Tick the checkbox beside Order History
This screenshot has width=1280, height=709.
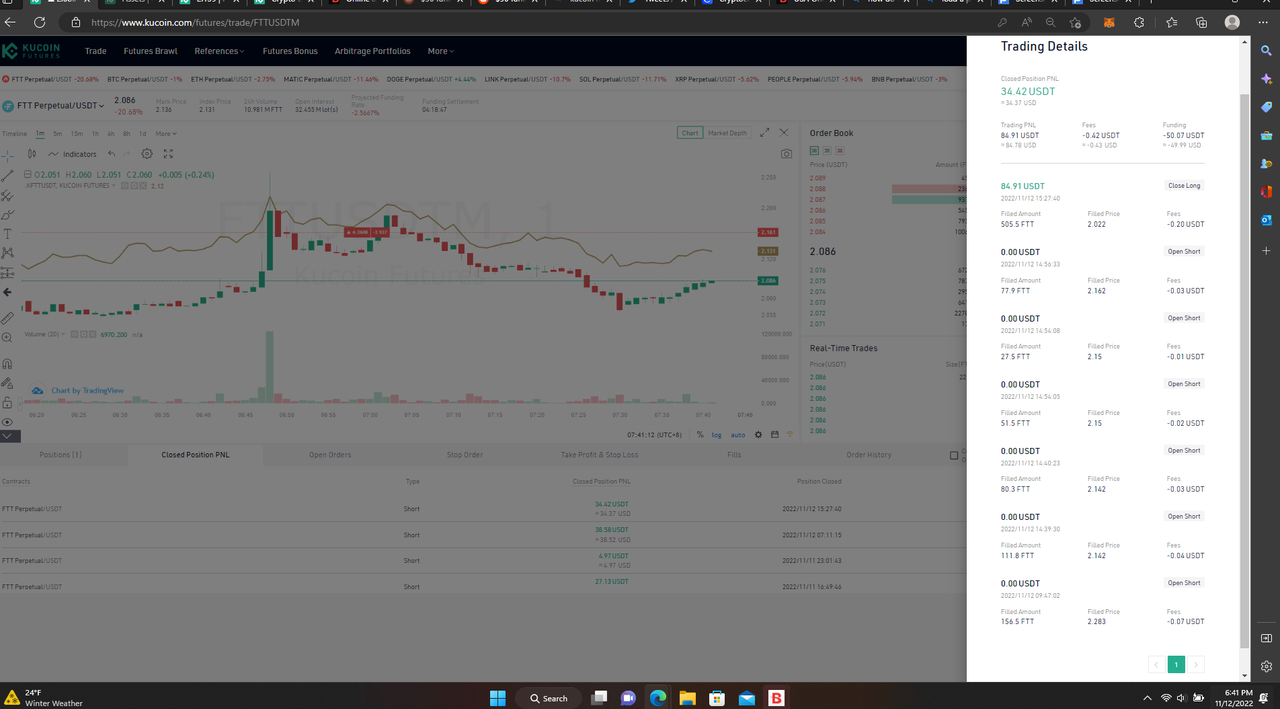pyautogui.click(x=954, y=455)
